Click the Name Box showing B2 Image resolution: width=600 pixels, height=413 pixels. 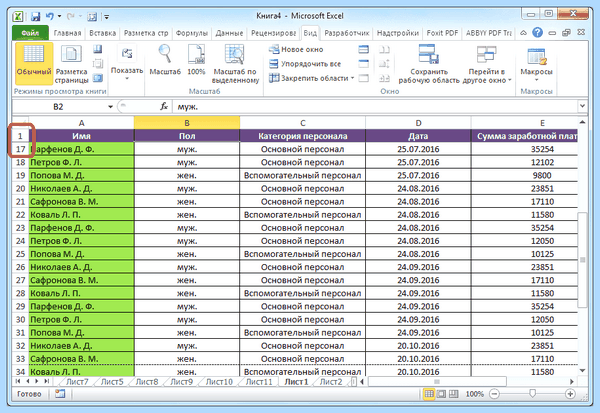(x=58, y=107)
